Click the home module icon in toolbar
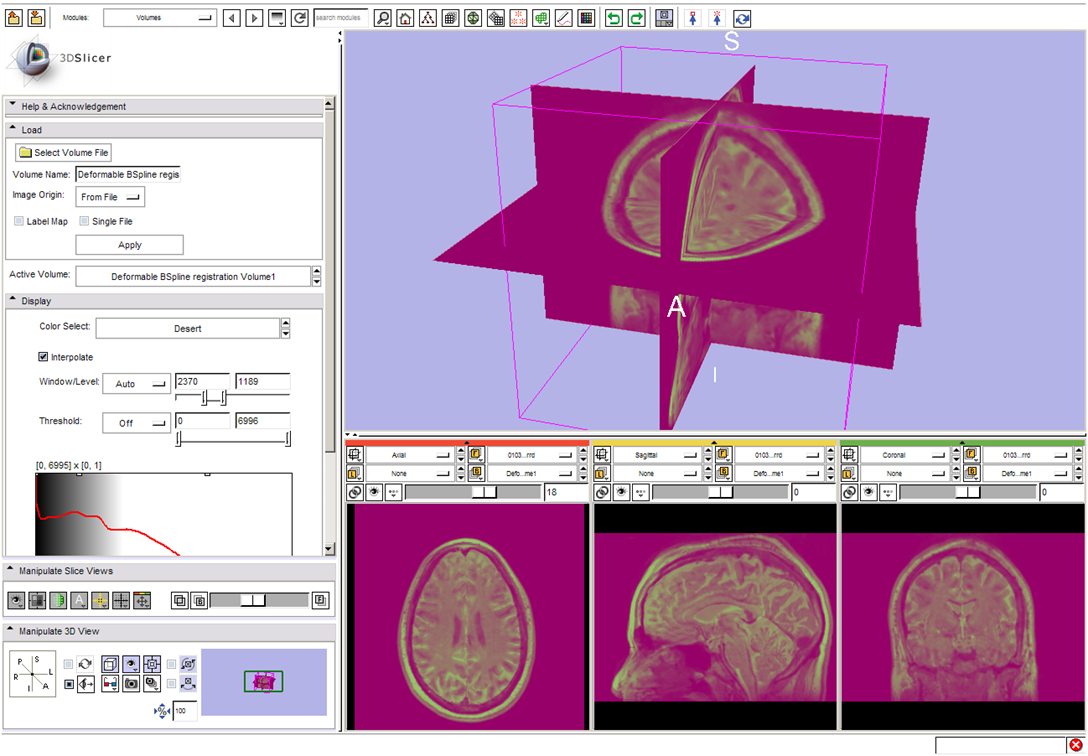Image resolution: width=1088 pixels, height=756 pixels. 405,18
